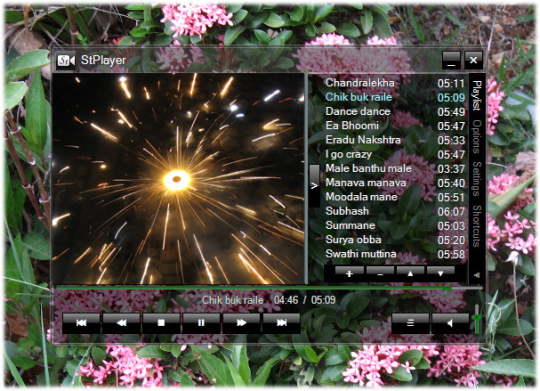Switch to the Settings tab
The image size is (540, 391).
click(477, 179)
